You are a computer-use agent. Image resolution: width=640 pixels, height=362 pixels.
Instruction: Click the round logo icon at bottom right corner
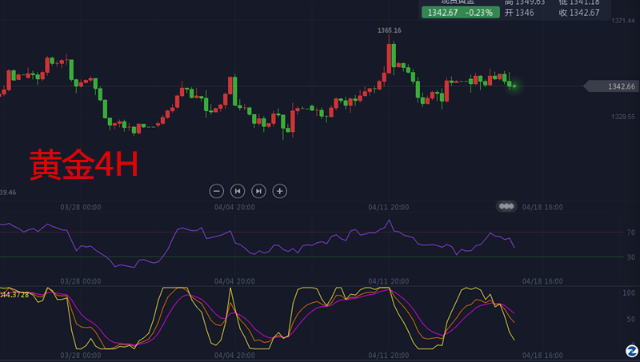[632, 351]
